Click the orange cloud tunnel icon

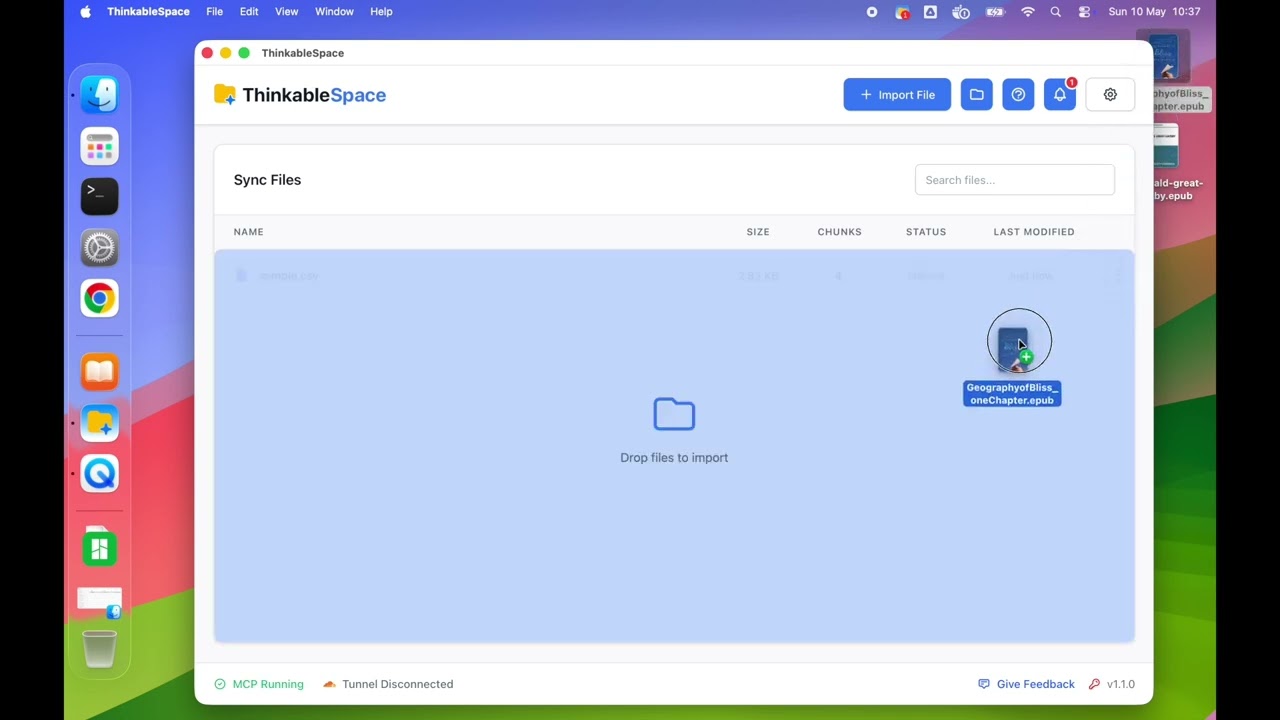pyautogui.click(x=329, y=684)
